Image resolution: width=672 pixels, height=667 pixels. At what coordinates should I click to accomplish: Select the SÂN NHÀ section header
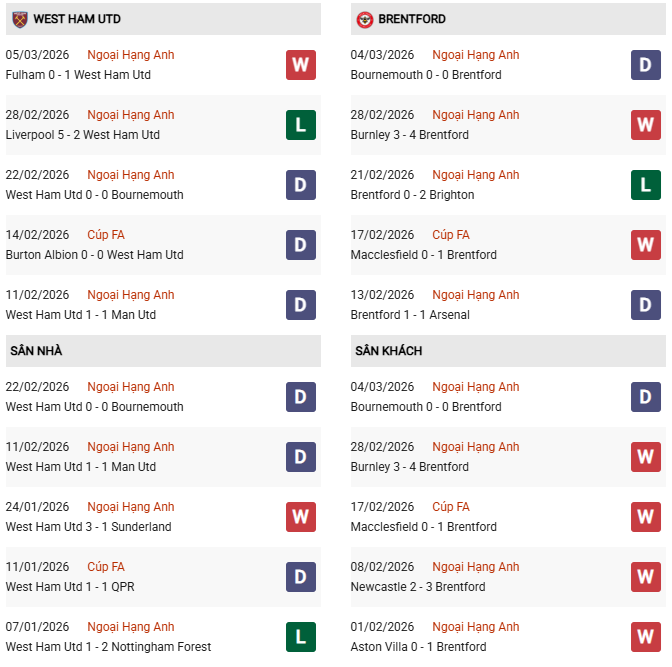coord(36,351)
